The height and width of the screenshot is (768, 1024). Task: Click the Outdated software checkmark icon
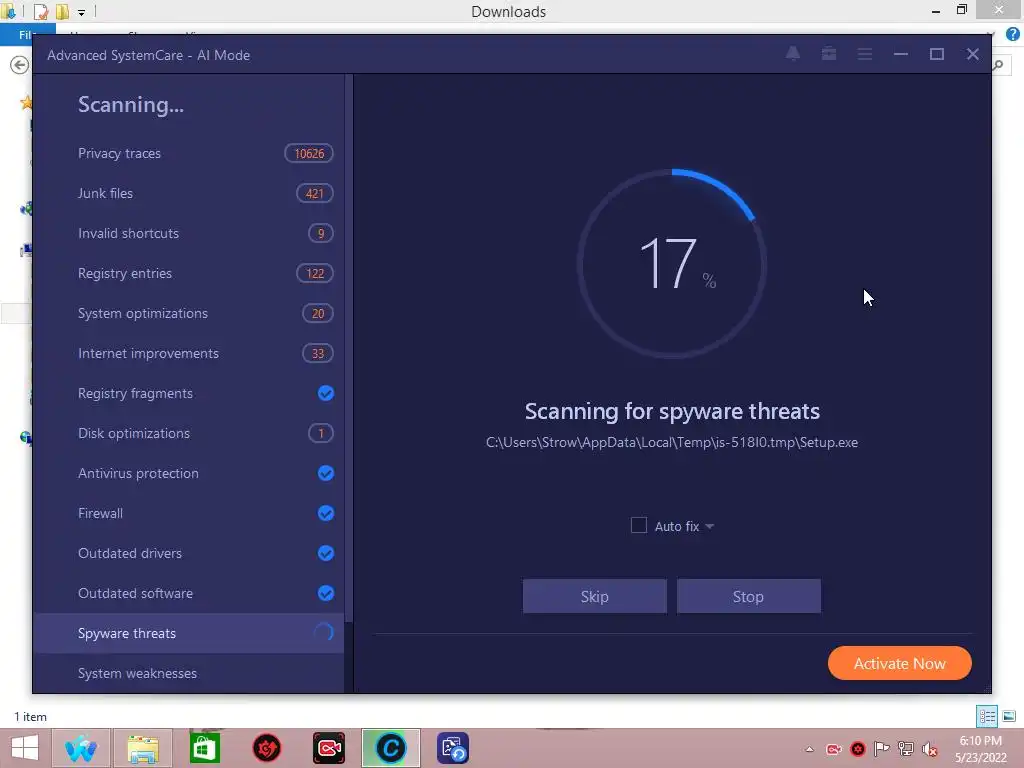325,593
